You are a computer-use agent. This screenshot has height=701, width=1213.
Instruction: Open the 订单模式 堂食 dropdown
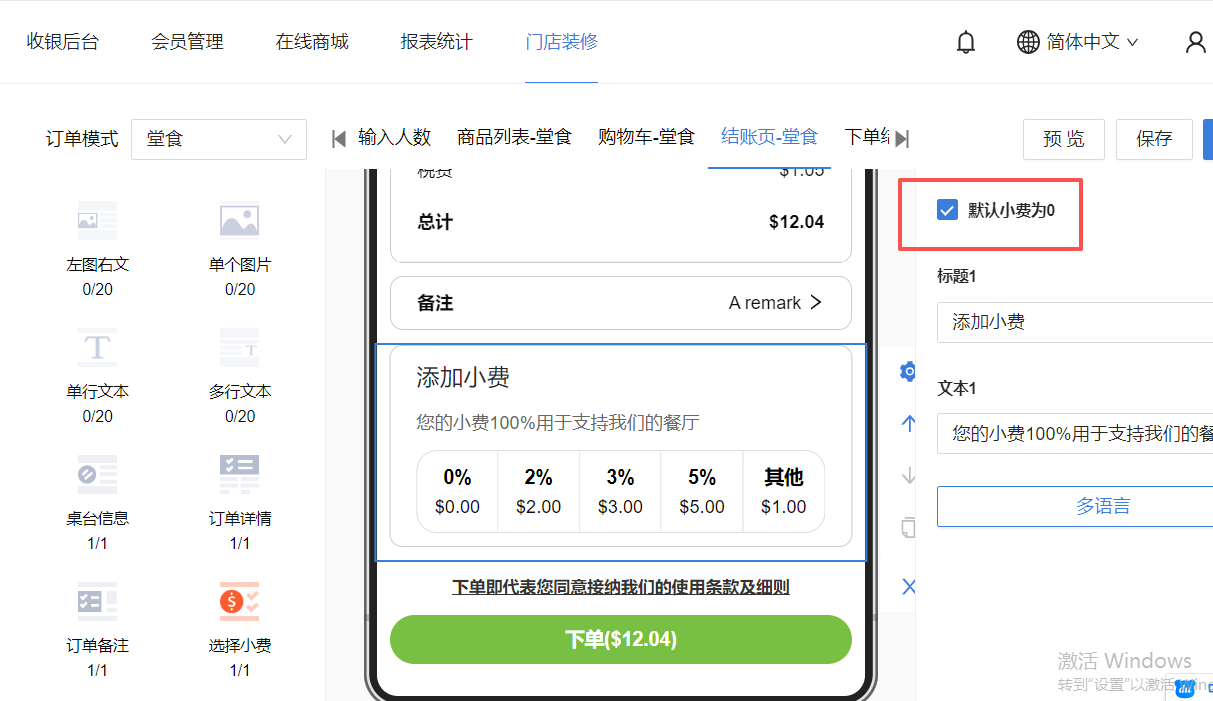[x=218, y=139]
